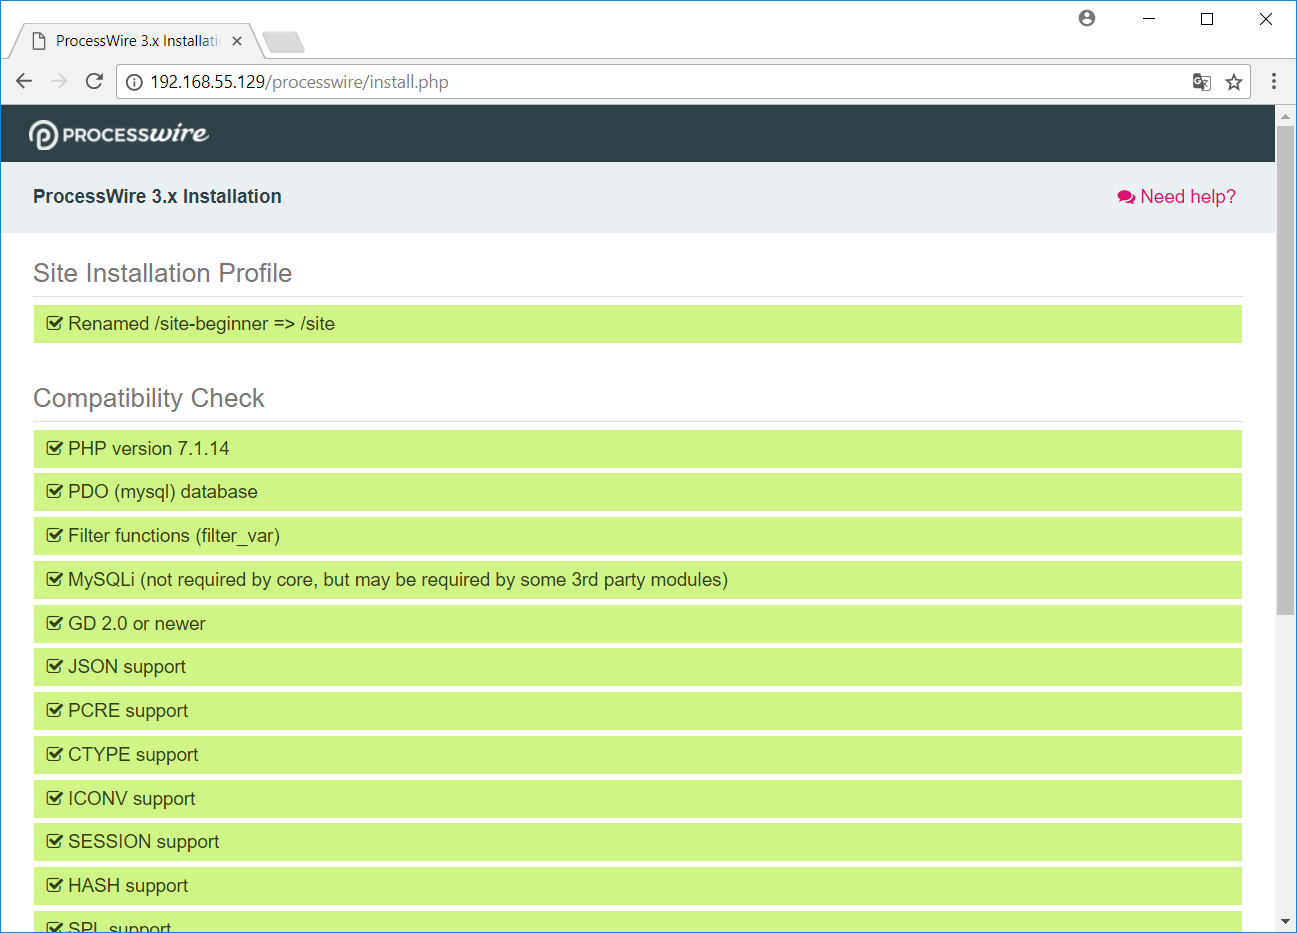Select the ProcessWire 3.x Installation tab
1297x933 pixels.
(135, 41)
